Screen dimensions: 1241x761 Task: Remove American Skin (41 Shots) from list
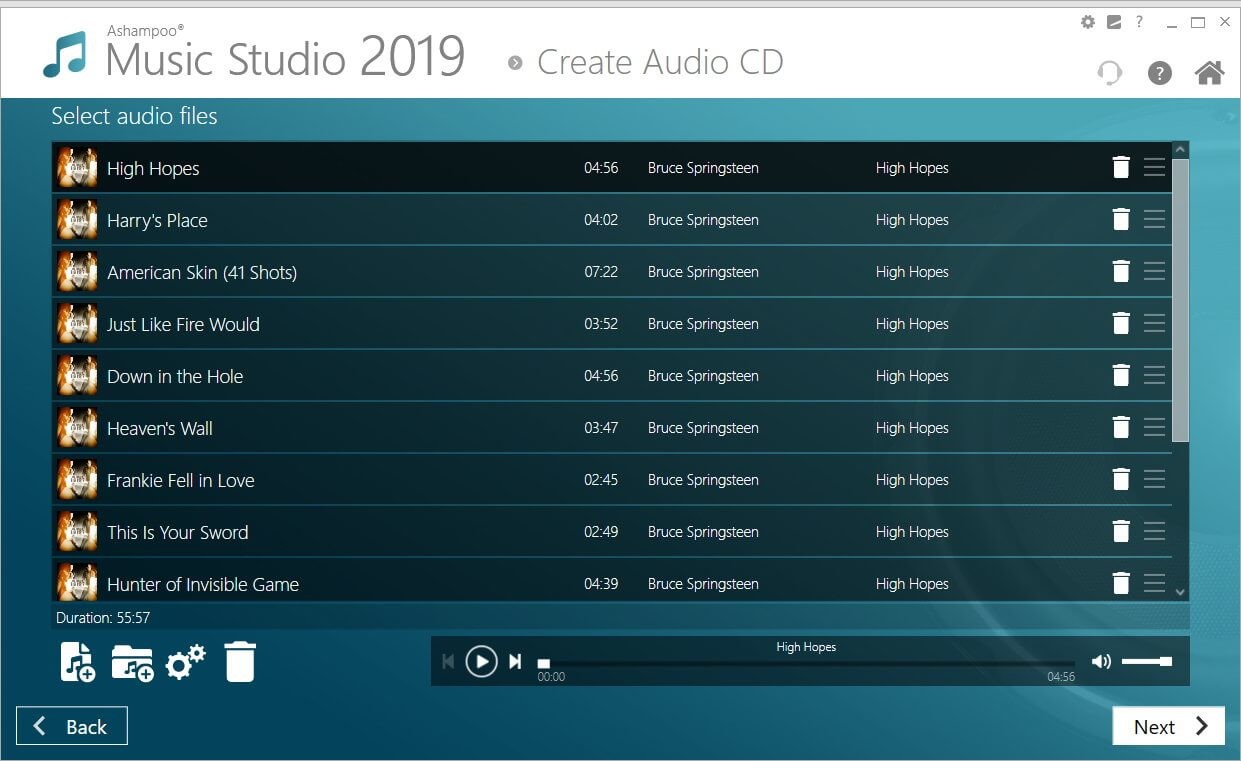(1120, 271)
